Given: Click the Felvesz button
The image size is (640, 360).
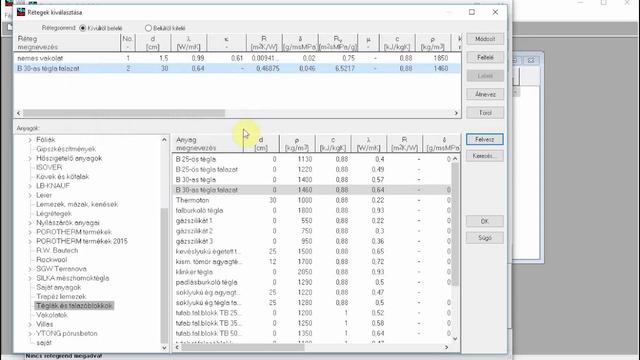Looking at the screenshot, I should click(x=485, y=140).
